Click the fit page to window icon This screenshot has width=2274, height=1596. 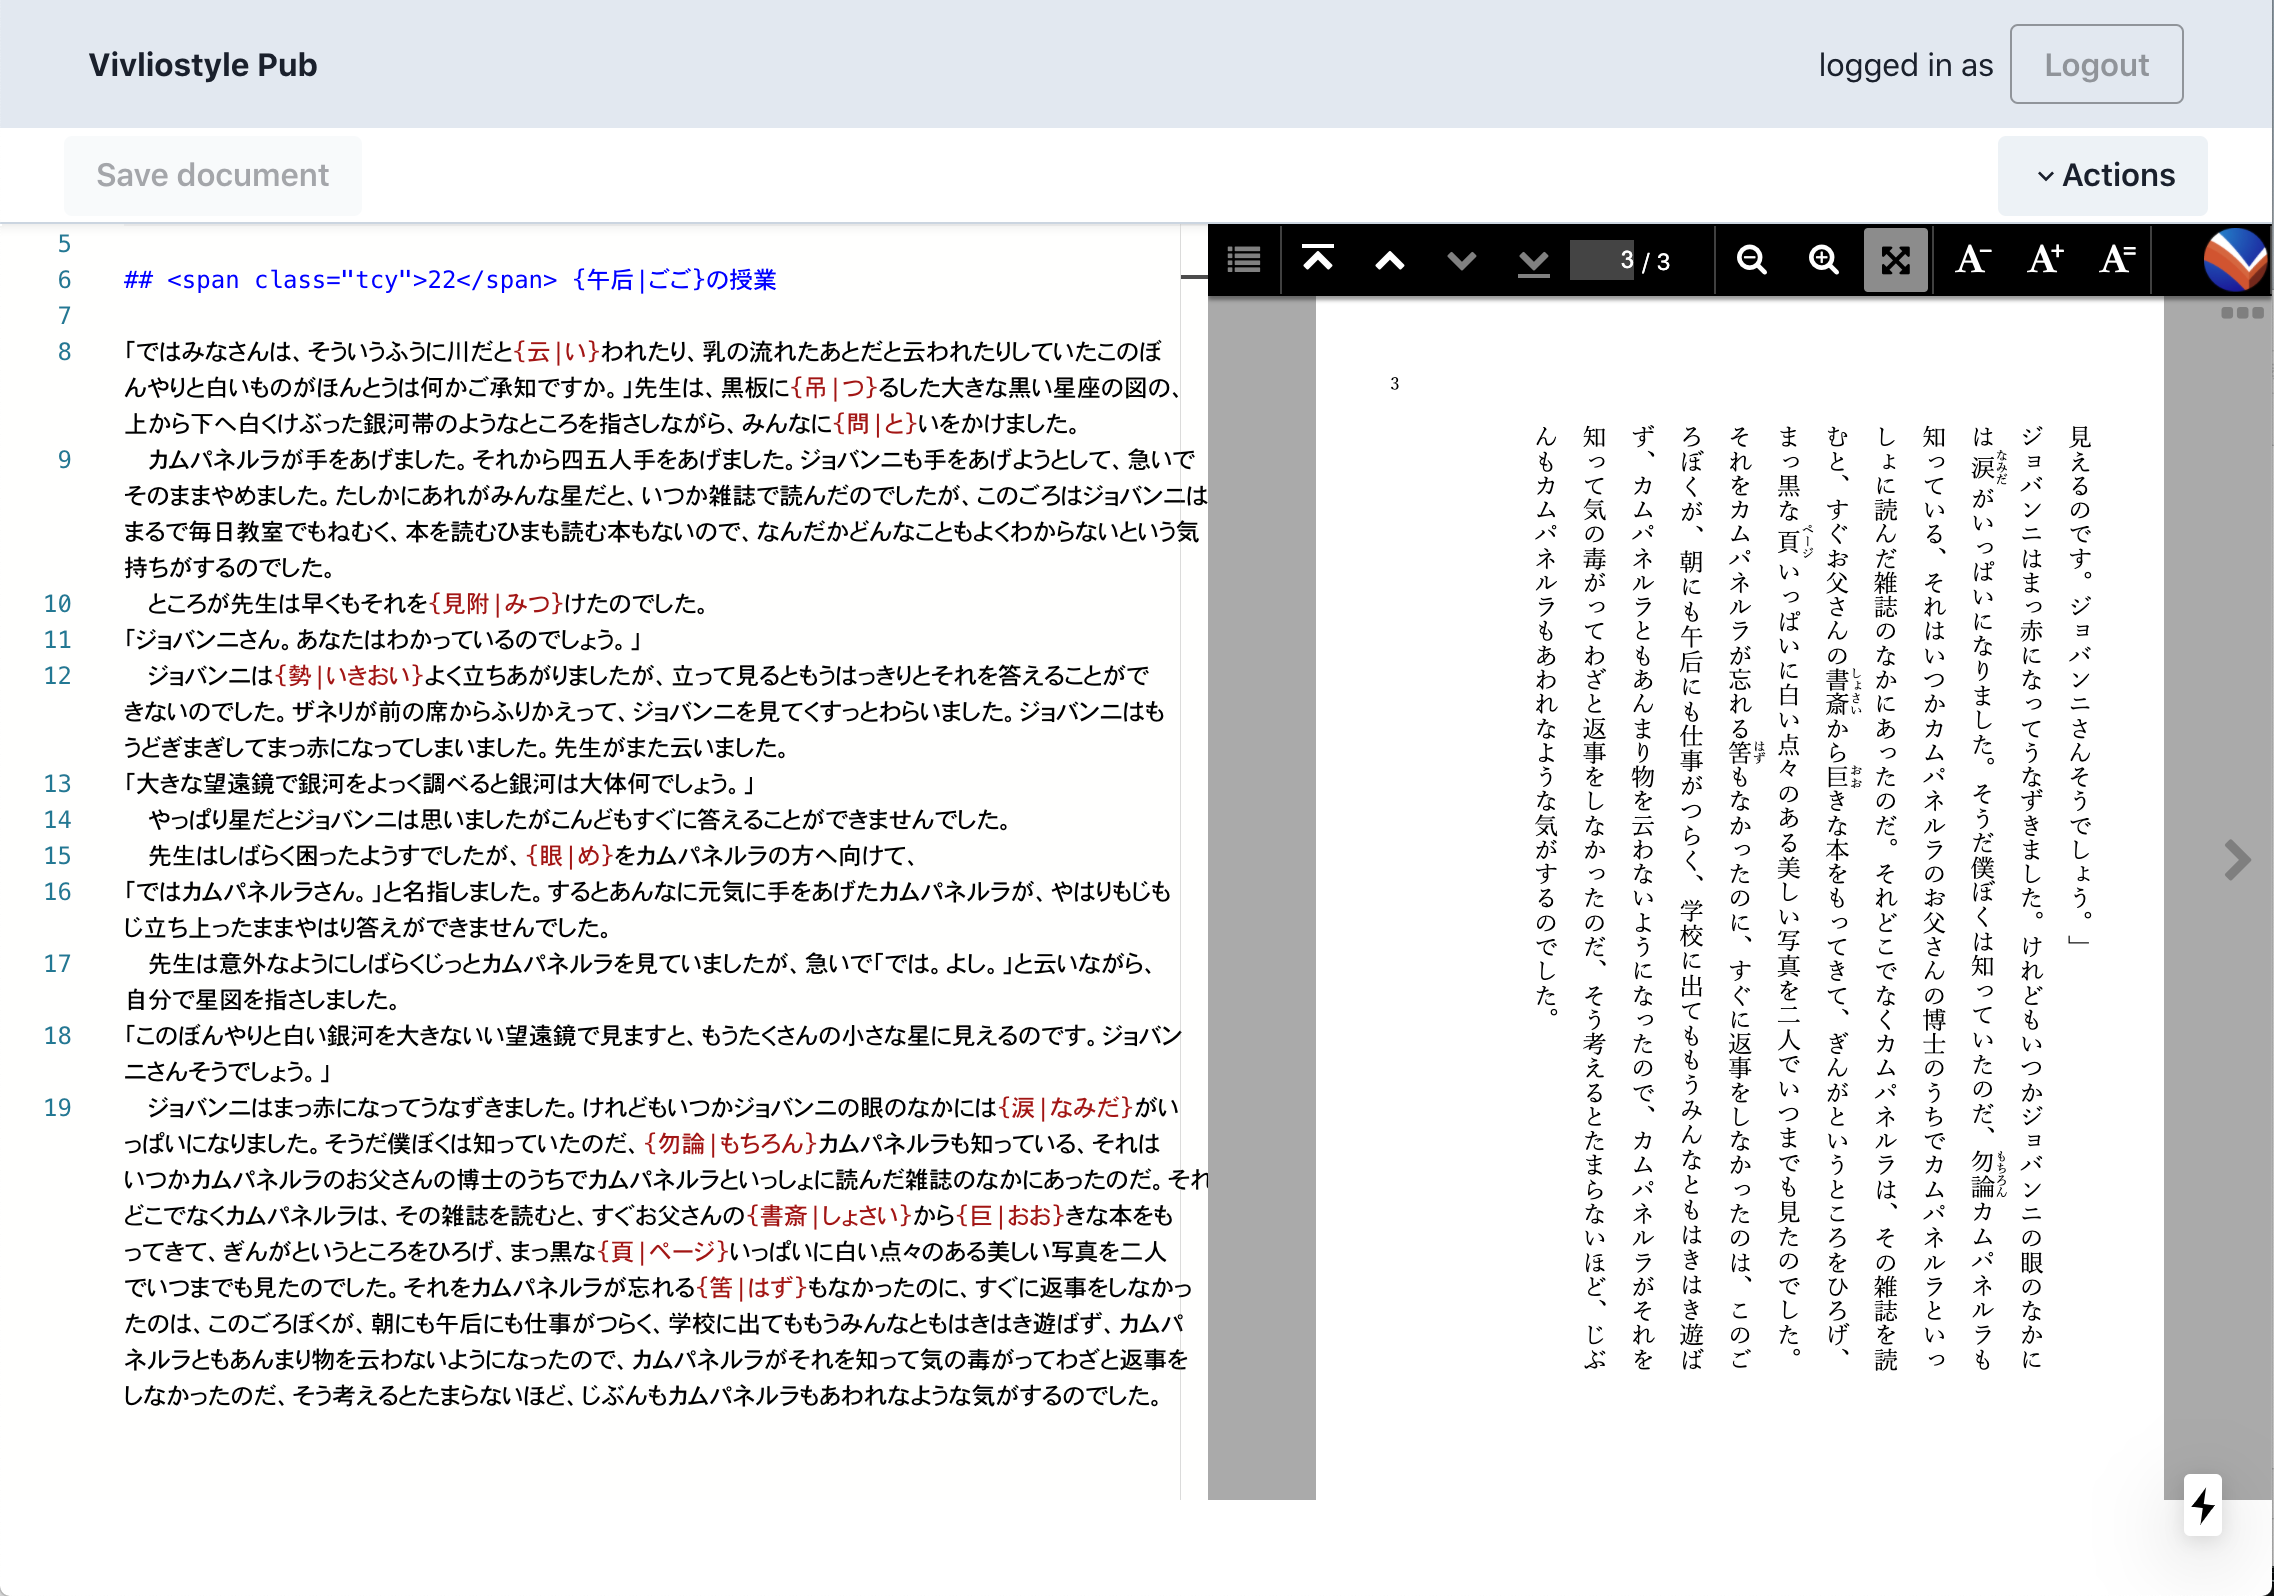click(x=1896, y=259)
